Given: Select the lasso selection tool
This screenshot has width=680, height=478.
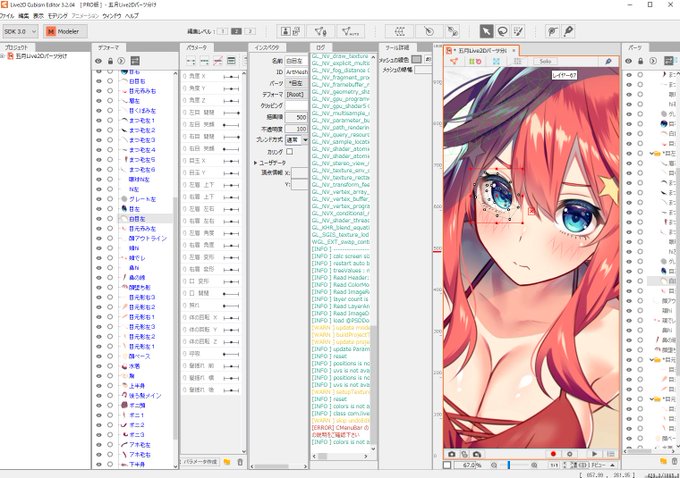Looking at the screenshot, I should point(502,31).
